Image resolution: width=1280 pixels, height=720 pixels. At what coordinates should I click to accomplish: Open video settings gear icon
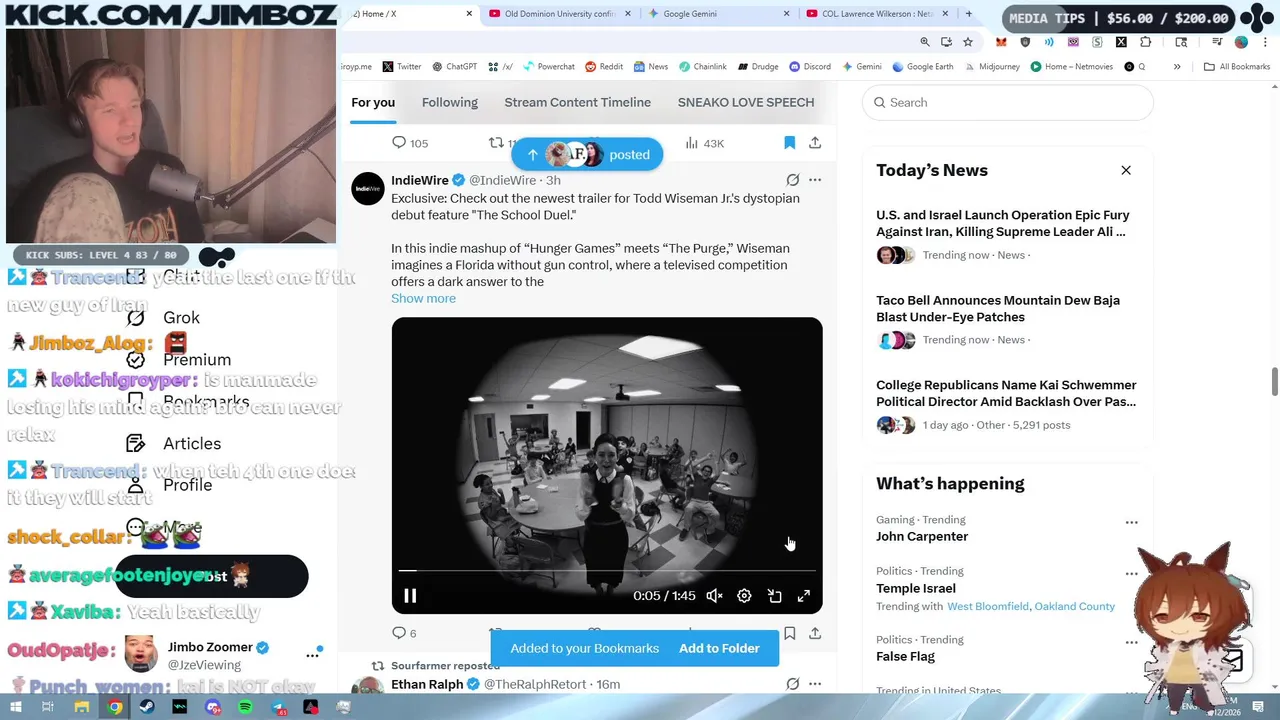click(x=744, y=596)
